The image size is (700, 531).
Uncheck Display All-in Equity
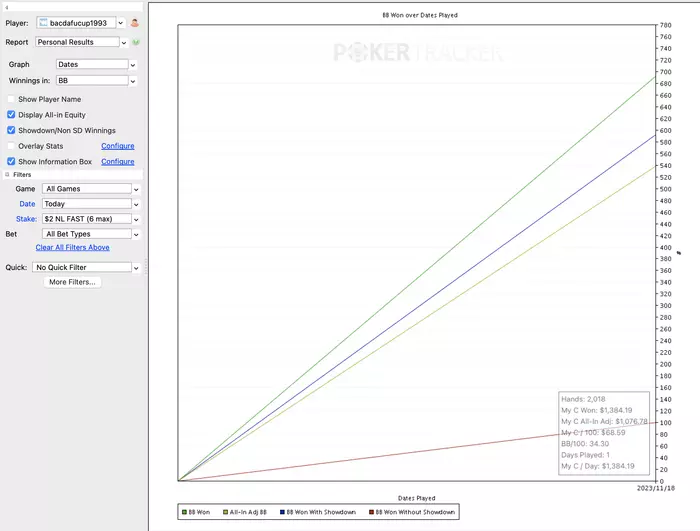11,115
